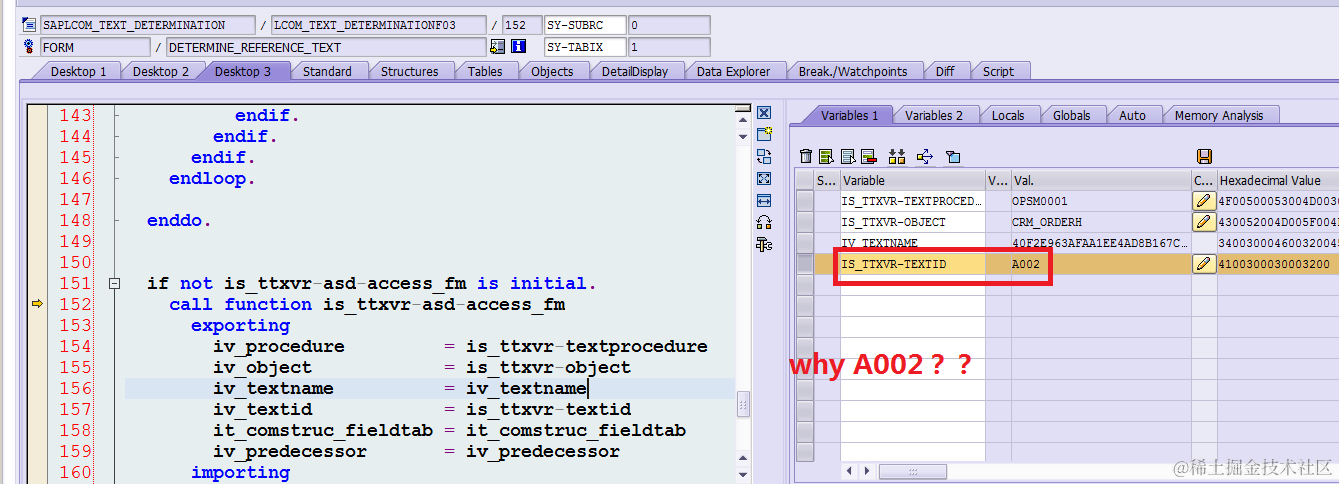
Task: Click the Hexadecimal Value column header
Action: click(x=1278, y=180)
